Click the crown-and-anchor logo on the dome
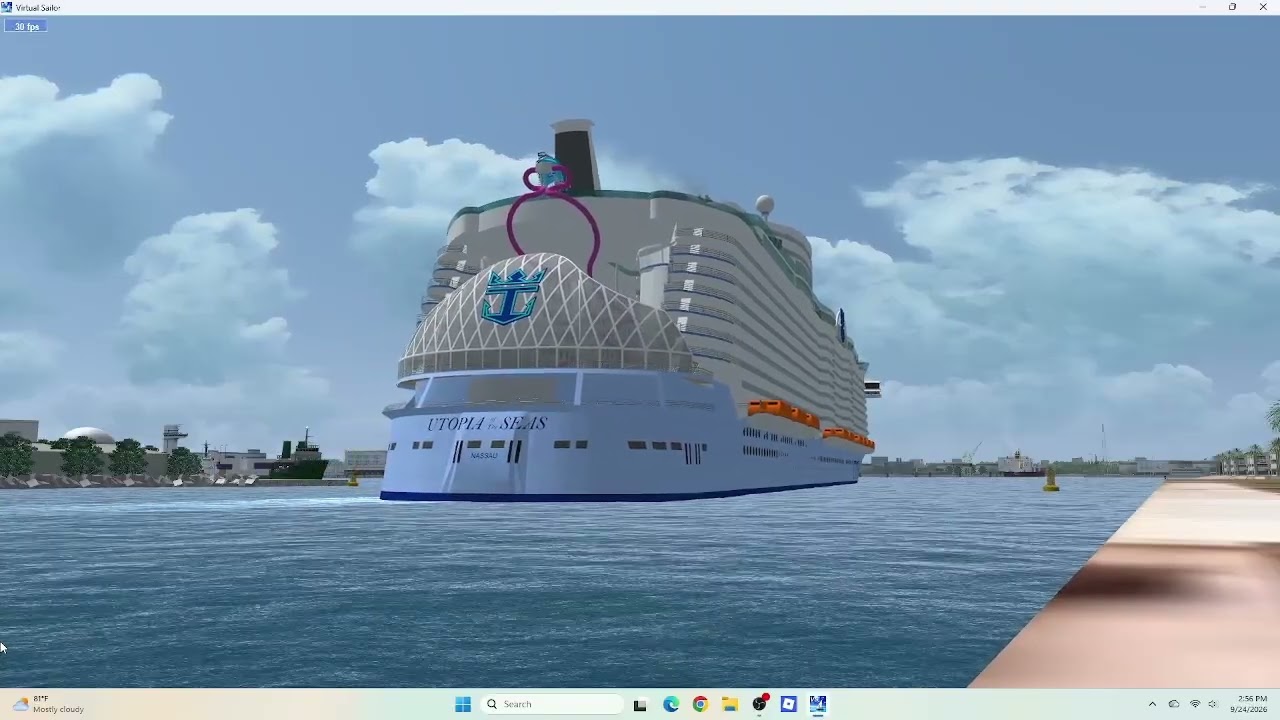The height and width of the screenshot is (720, 1280). coord(512,295)
